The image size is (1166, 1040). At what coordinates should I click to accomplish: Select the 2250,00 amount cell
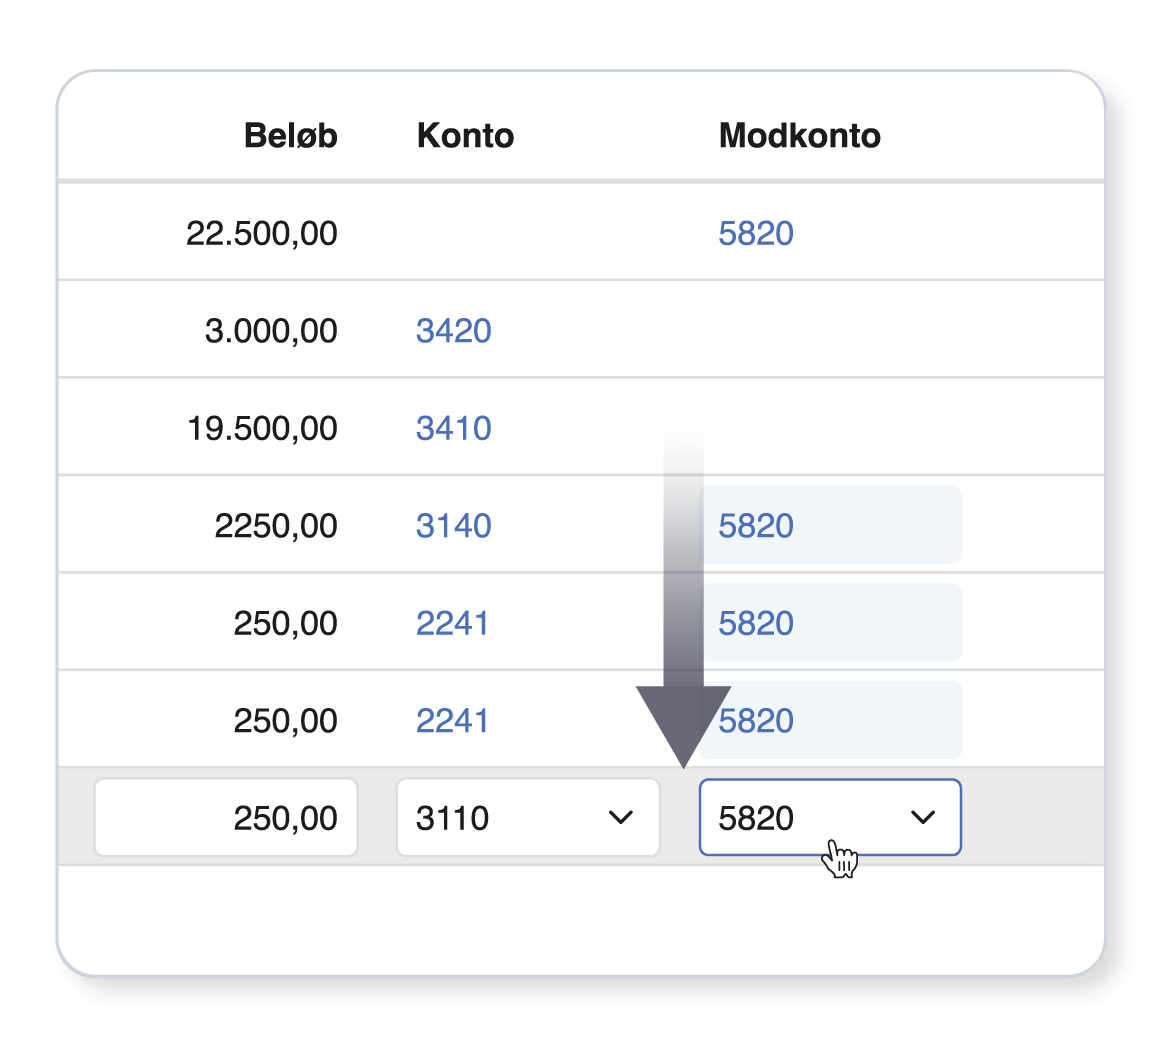[x=276, y=526]
